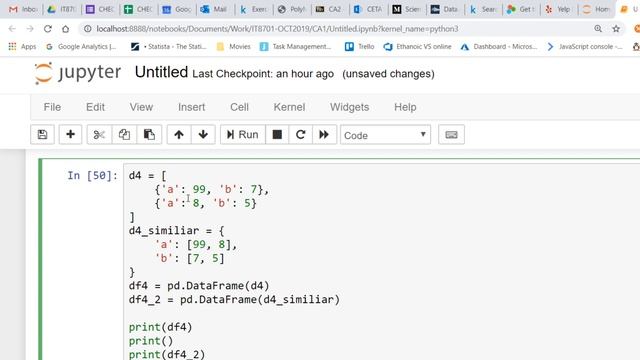Screen dimensions: 640x360
Task: Insert a cell below with the plus icon
Action: [70, 135]
